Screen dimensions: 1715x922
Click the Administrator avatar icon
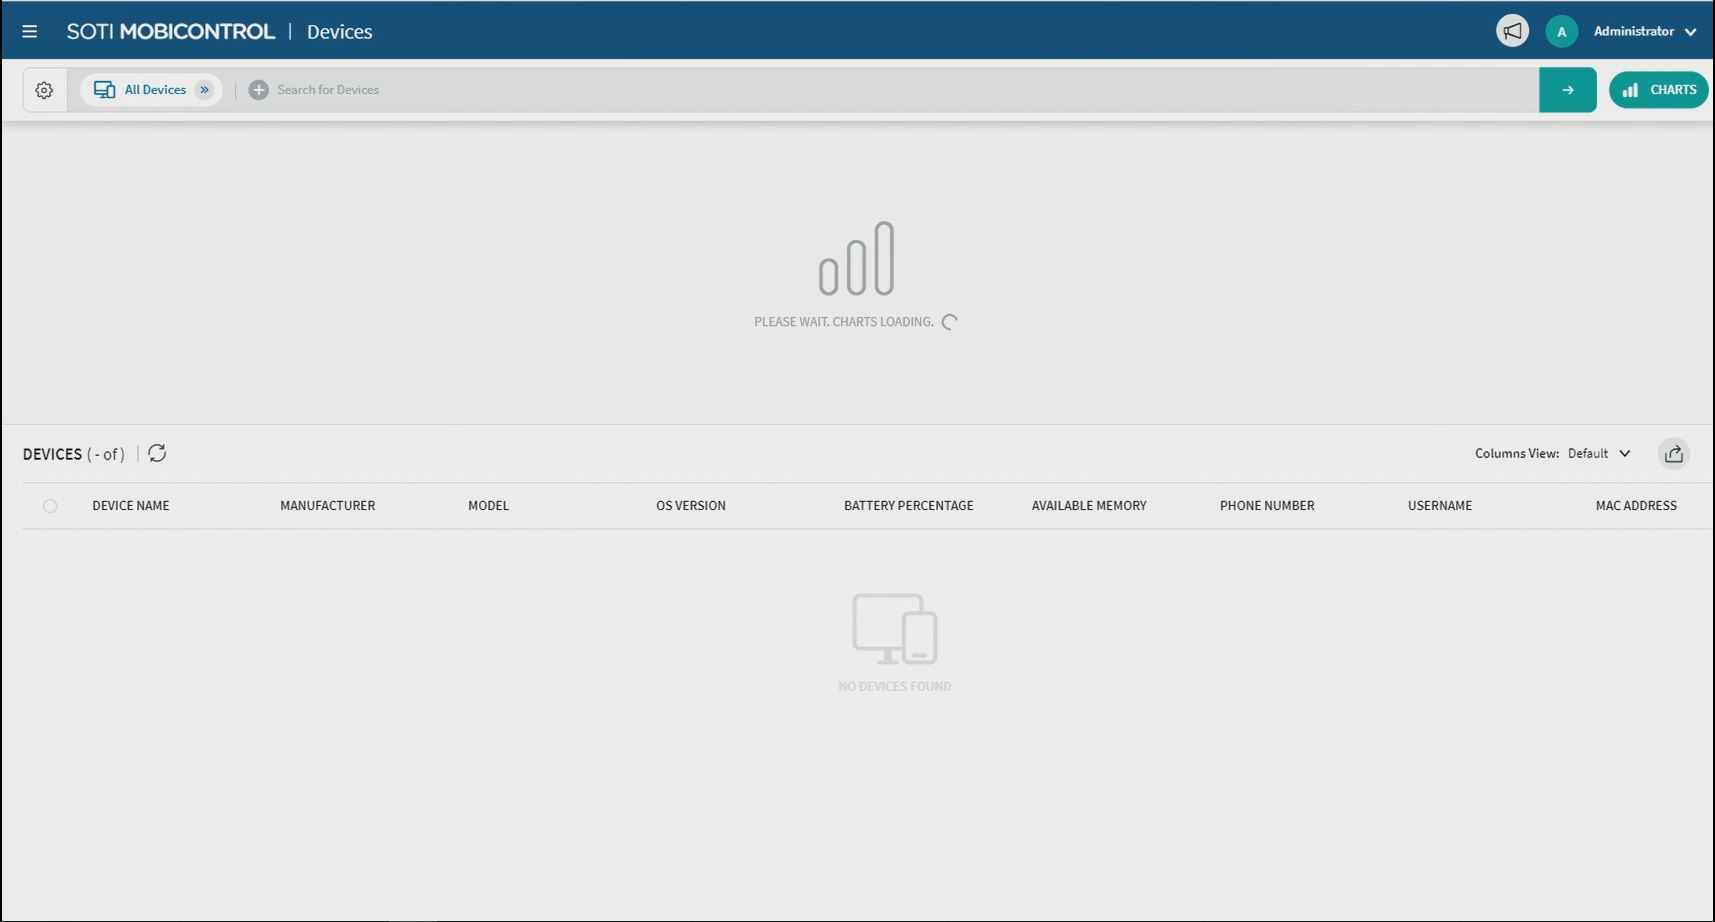[x=1561, y=31]
